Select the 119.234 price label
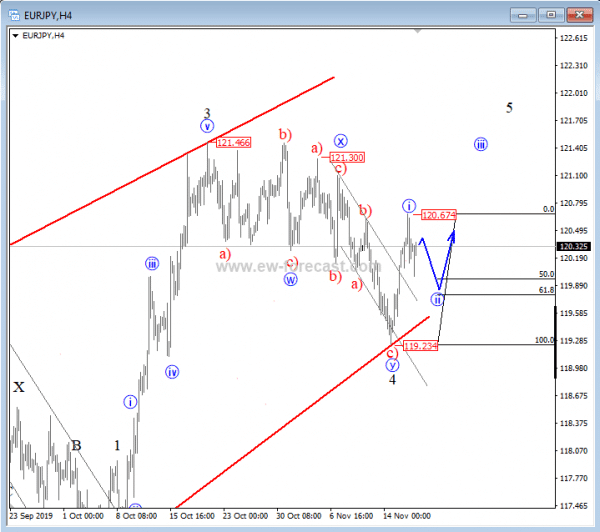This screenshot has width=600, height=532. tap(421, 345)
